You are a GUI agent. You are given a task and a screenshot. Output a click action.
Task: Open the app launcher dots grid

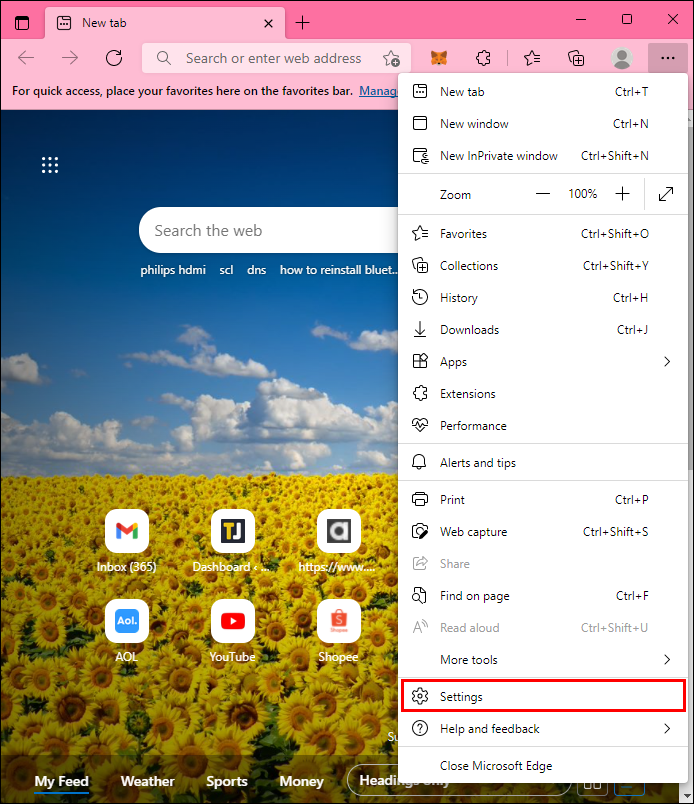(50, 165)
